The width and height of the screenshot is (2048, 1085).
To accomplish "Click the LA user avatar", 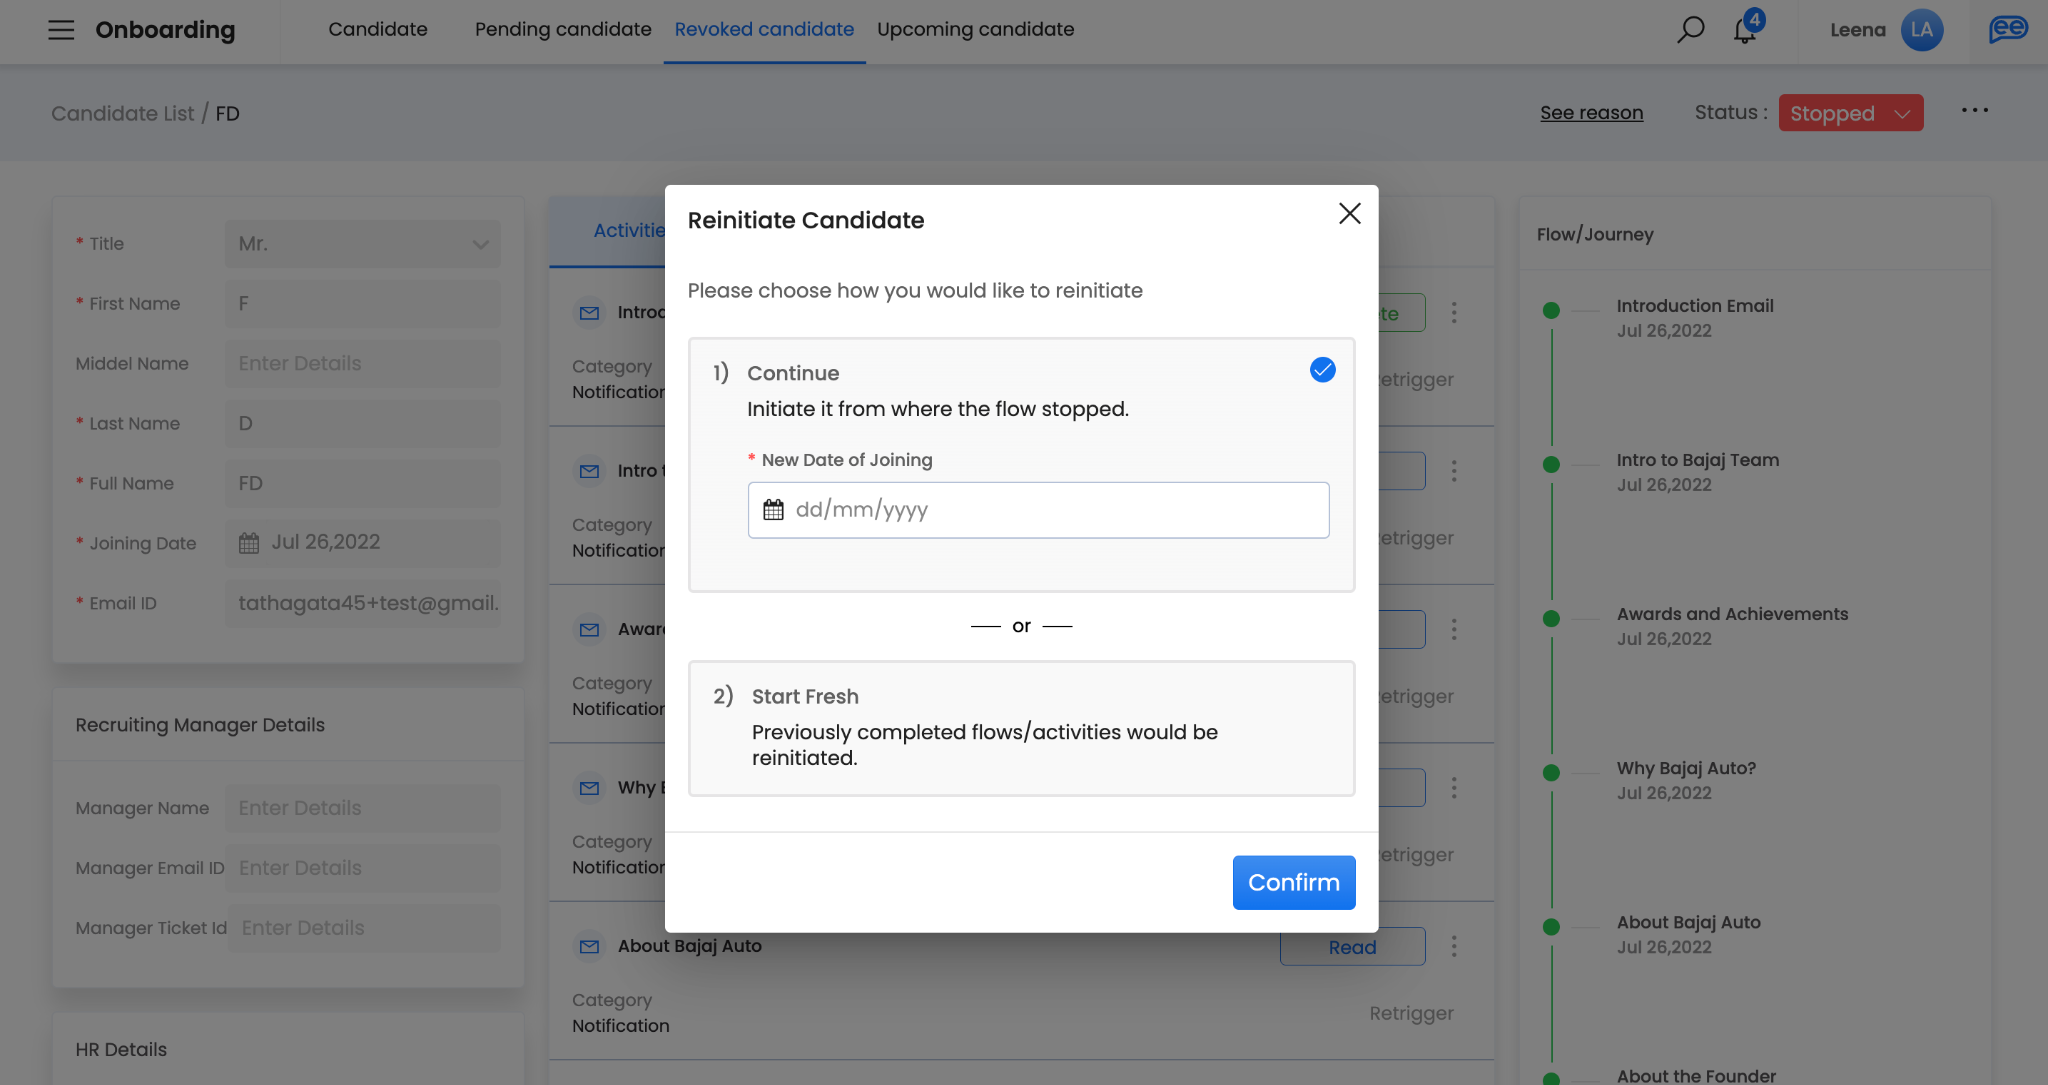I will 1921,30.
